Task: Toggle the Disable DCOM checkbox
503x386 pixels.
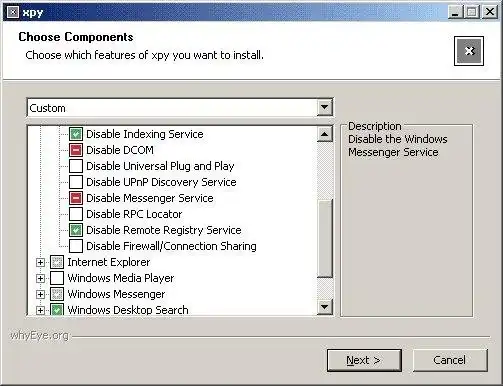Action: point(76,150)
